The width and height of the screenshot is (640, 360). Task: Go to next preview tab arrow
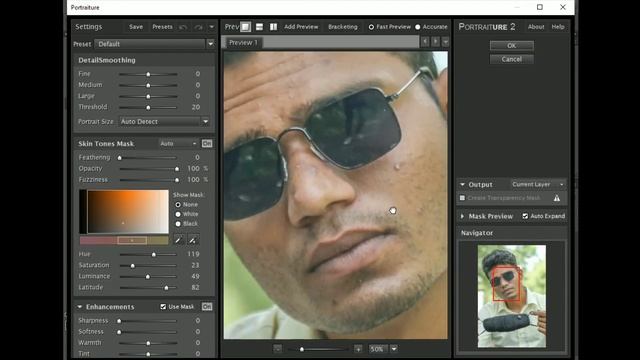[436, 42]
